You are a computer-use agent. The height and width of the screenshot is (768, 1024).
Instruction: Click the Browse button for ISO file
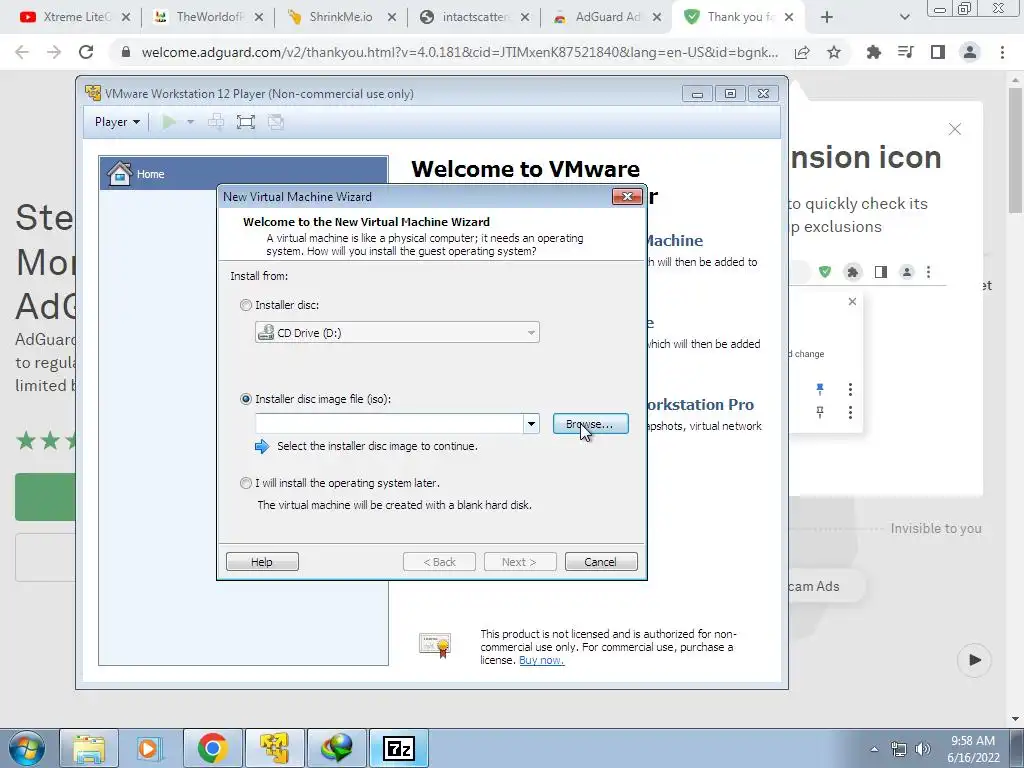pos(590,424)
